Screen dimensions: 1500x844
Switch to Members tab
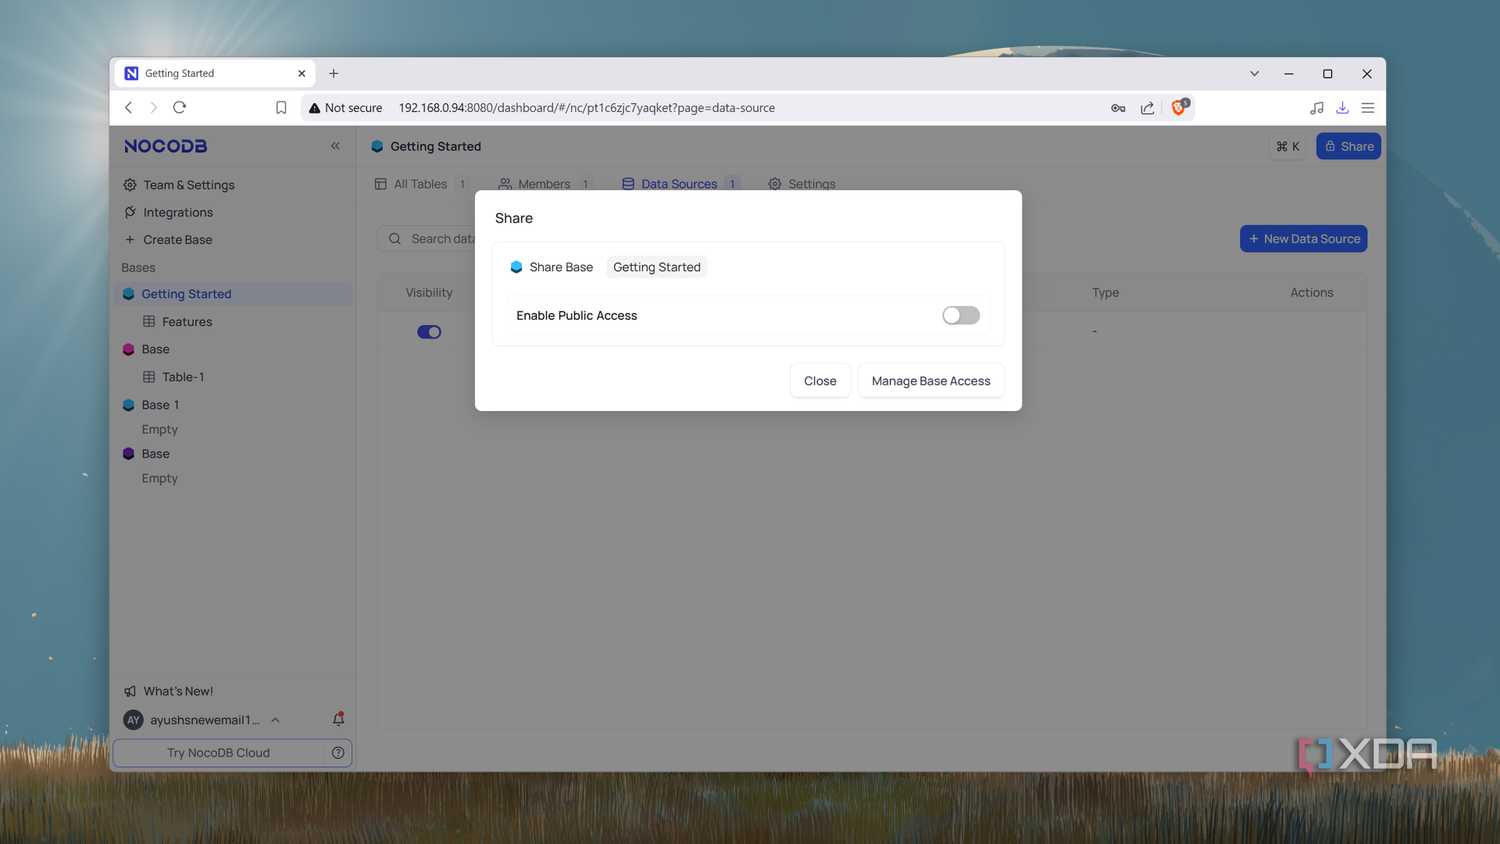[544, 184]
